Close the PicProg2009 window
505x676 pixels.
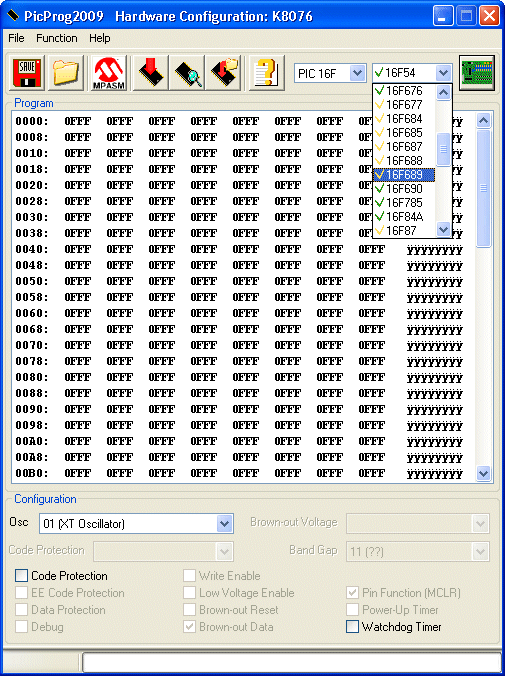click(489, 16)
